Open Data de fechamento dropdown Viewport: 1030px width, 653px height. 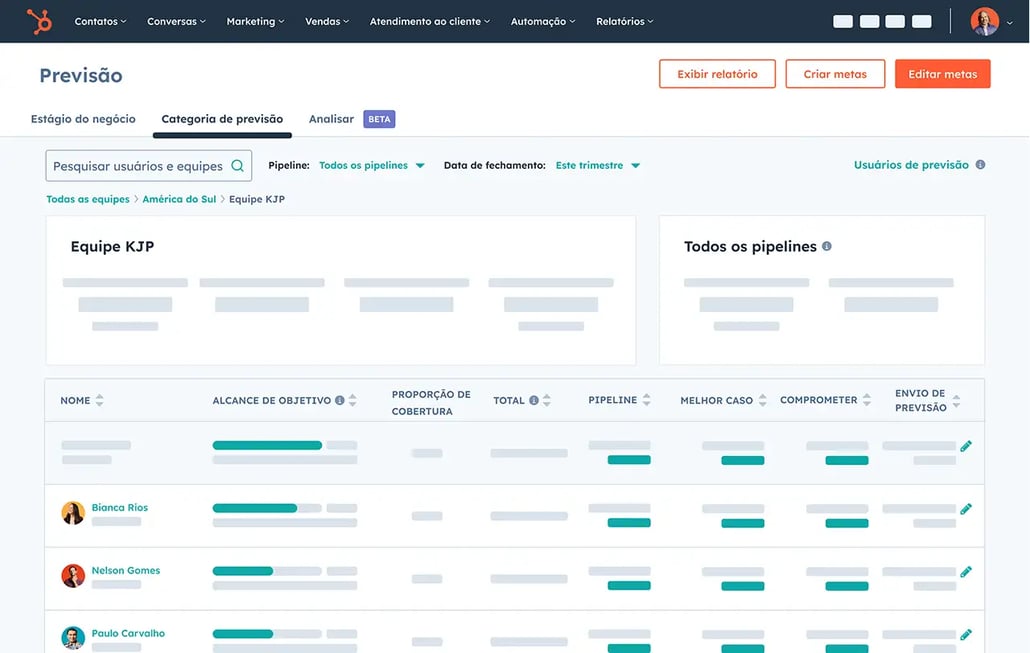click(x=598, y=166)
